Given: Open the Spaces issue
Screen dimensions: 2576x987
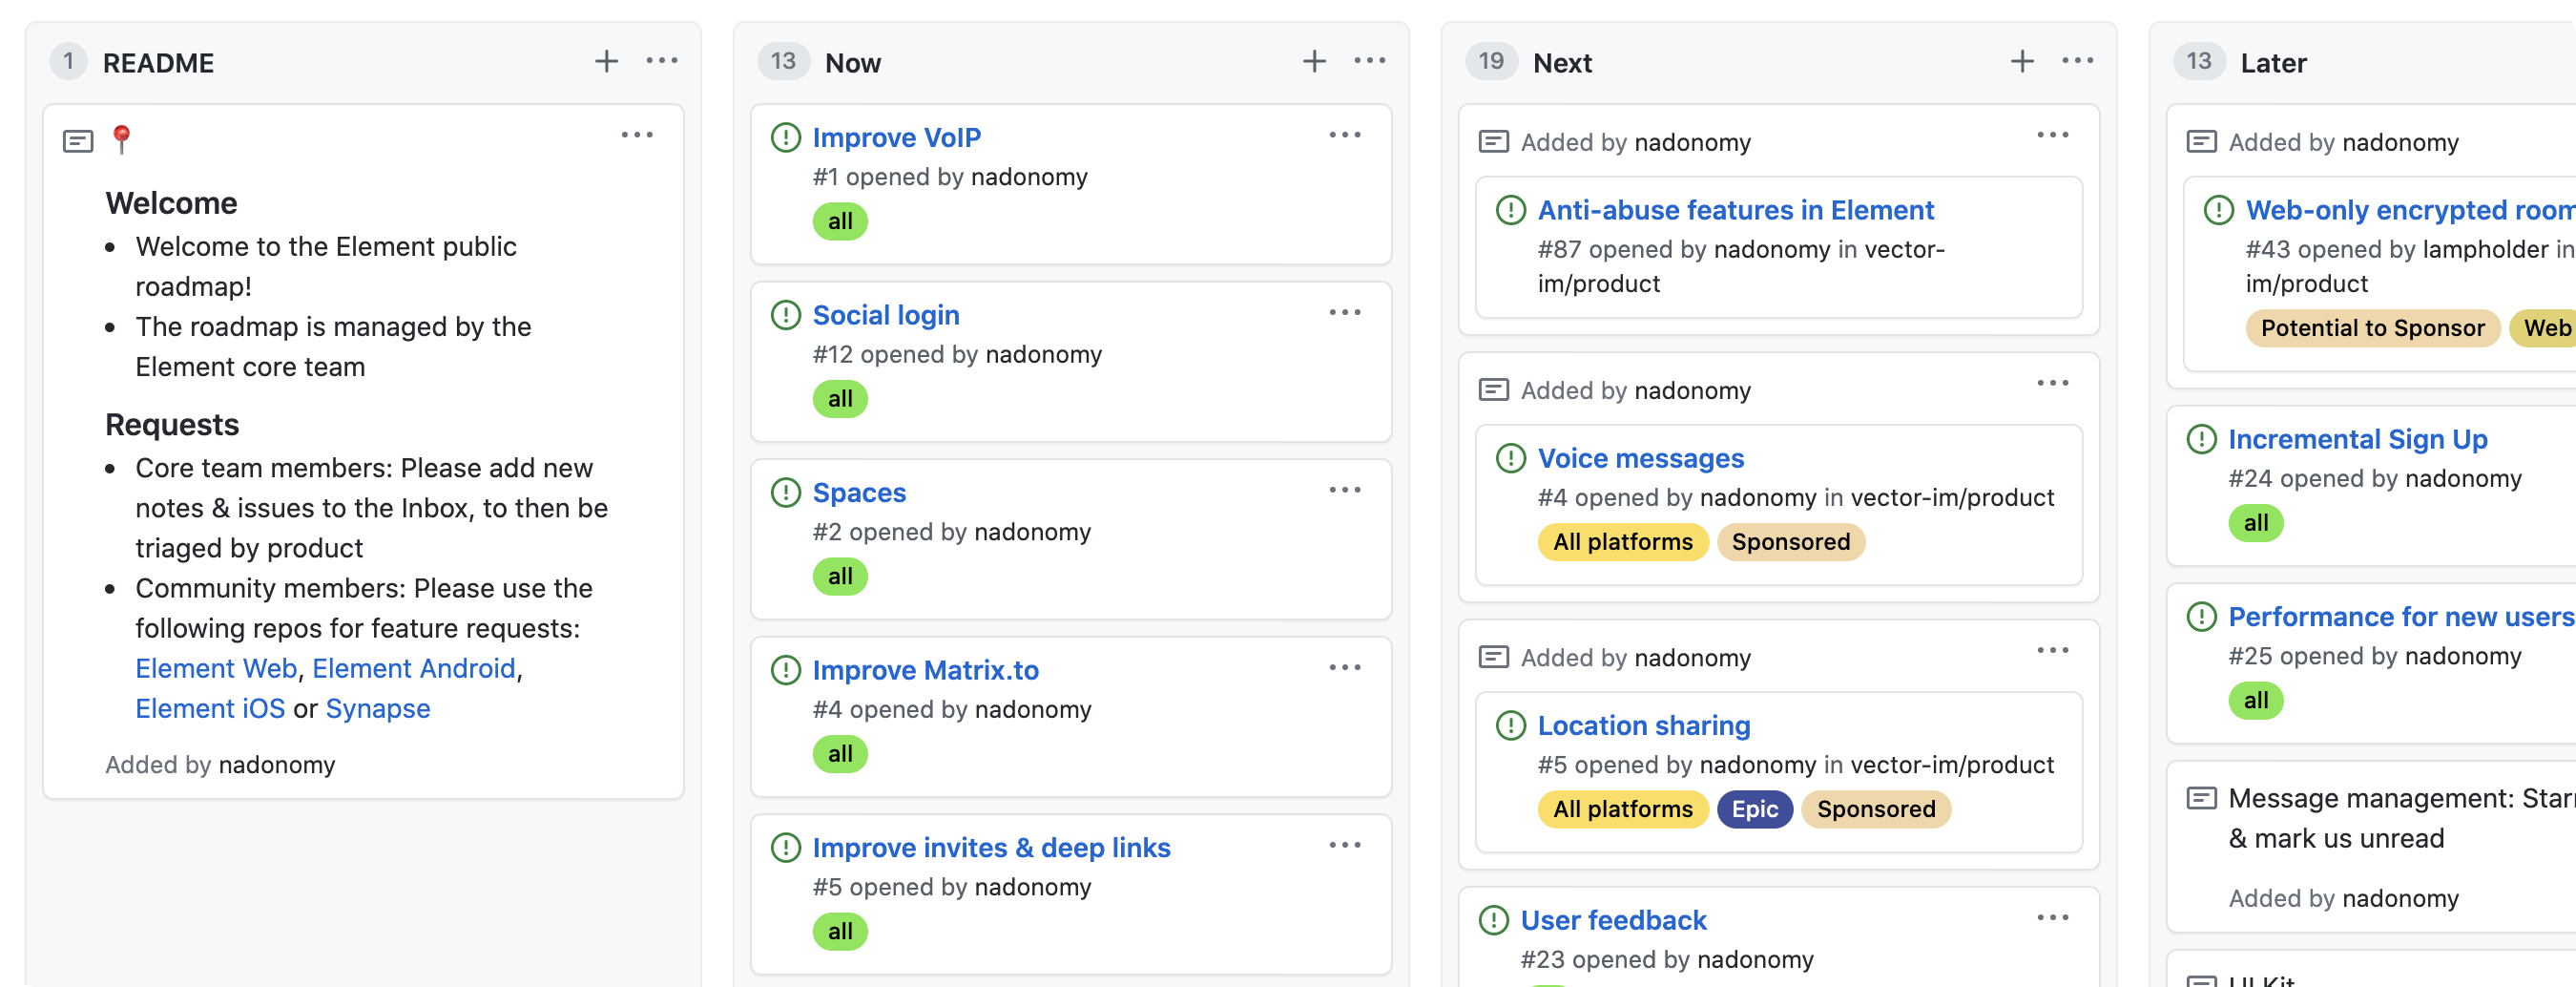Looking at the screenshot, I should click(859, 492).
